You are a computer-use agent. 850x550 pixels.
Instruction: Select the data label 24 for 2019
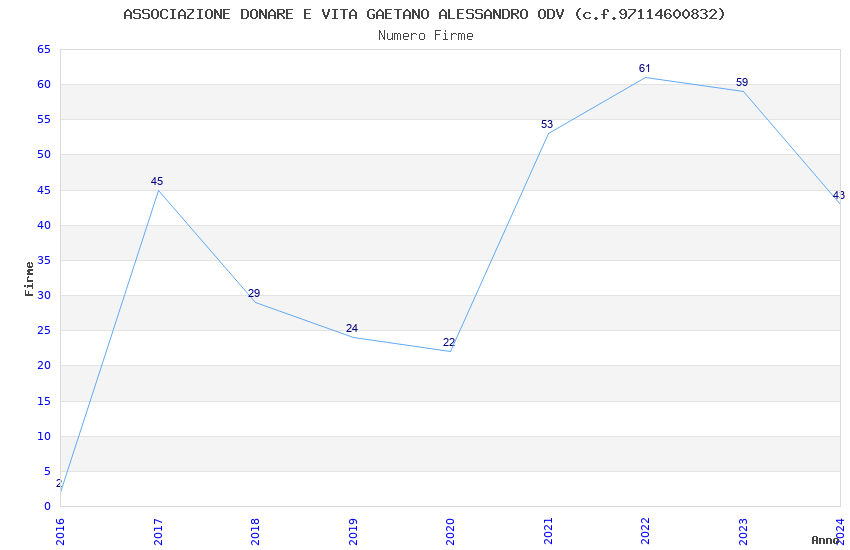click(352, 328)
